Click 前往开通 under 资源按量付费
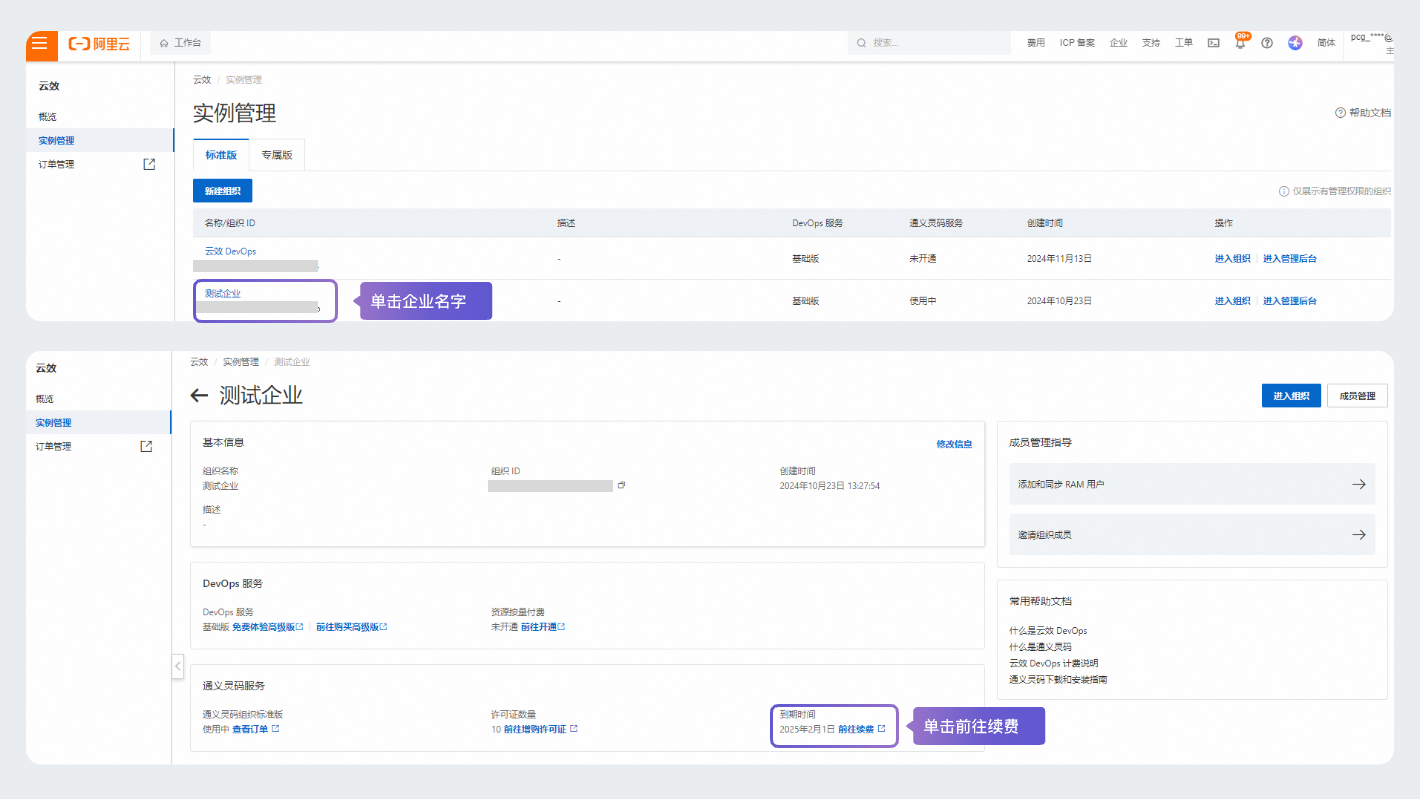 coord(543,627)
